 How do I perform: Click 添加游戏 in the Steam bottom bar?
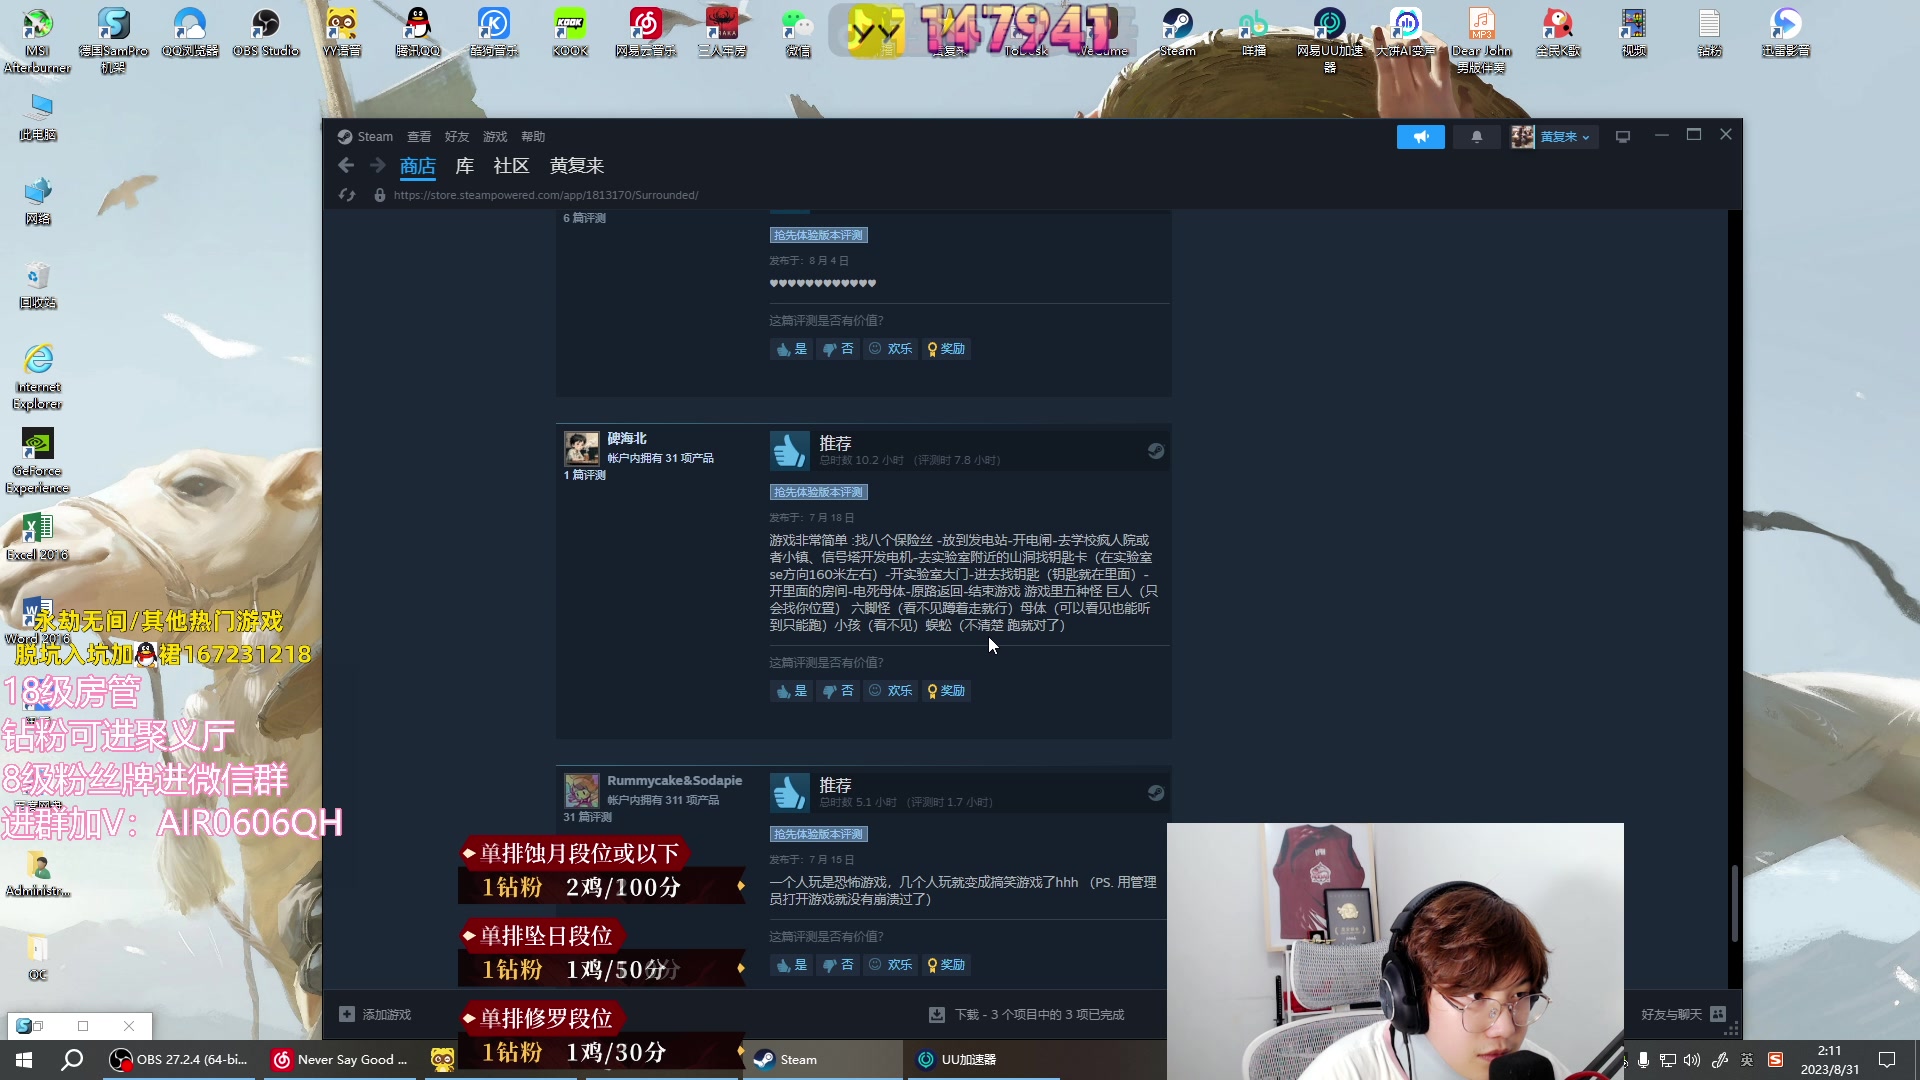pos(375,1015)
